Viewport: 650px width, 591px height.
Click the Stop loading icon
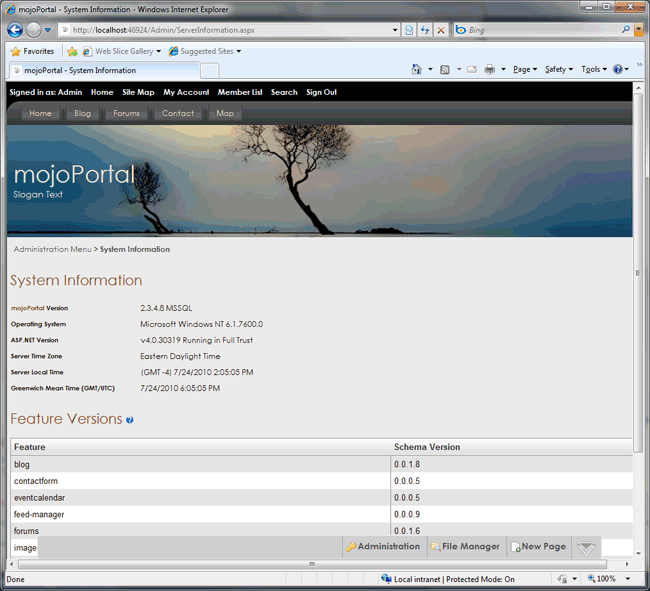pos(441,30)
